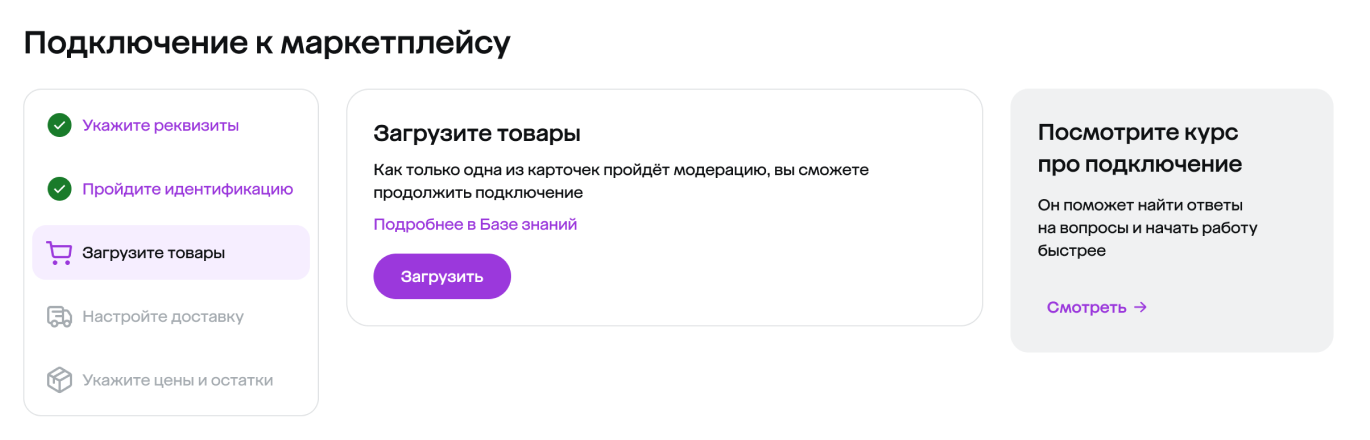
Task: Follow the Смотреть course link
Action: pos(1086,308)
